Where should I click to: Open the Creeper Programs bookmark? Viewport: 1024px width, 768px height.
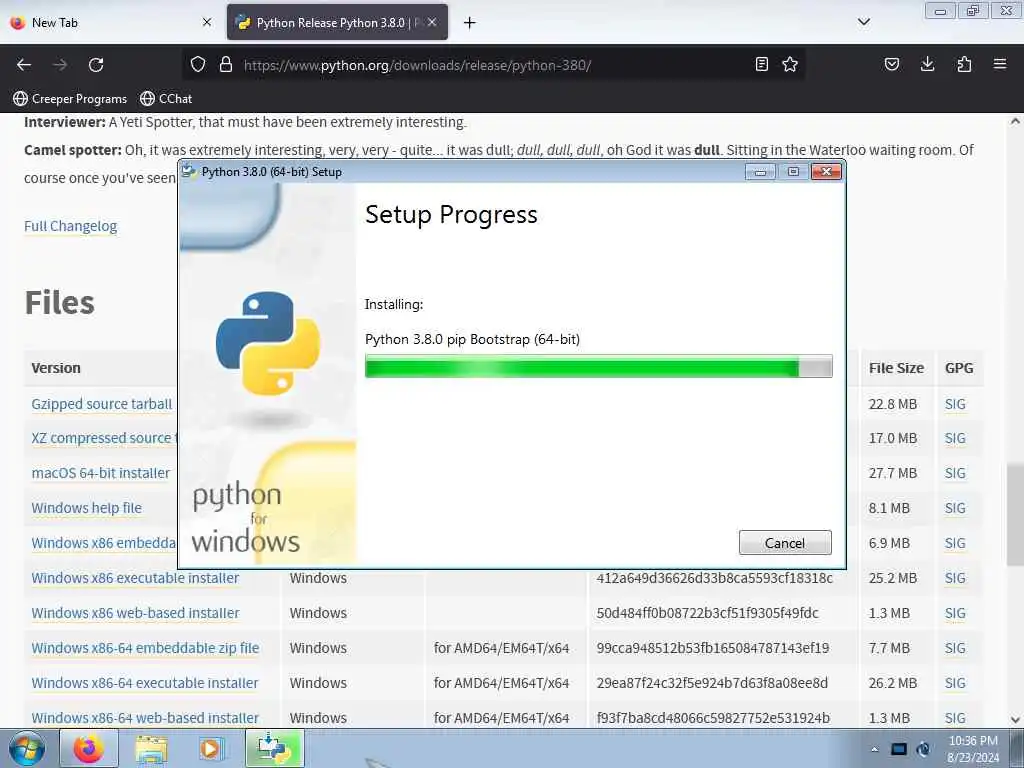(x=70, y=99)
